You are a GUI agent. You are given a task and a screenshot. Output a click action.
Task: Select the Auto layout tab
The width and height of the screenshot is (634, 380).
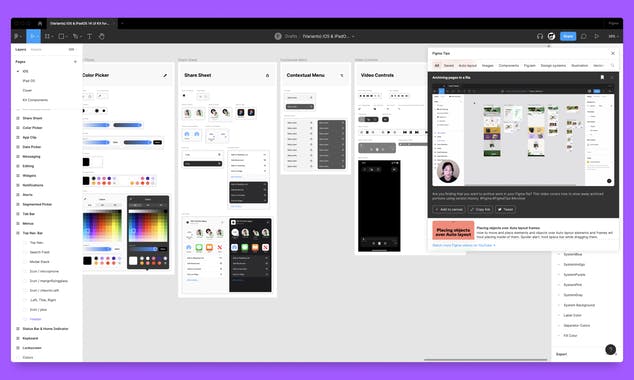[x=467, y=65]
